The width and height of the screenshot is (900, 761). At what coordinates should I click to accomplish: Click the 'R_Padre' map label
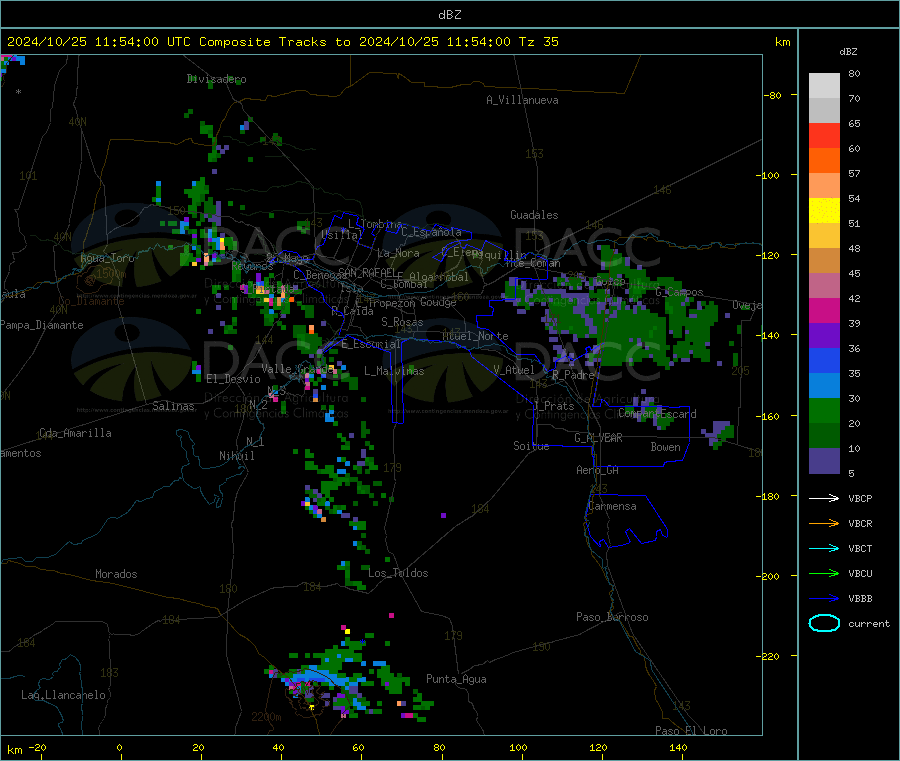pos(573,375)
